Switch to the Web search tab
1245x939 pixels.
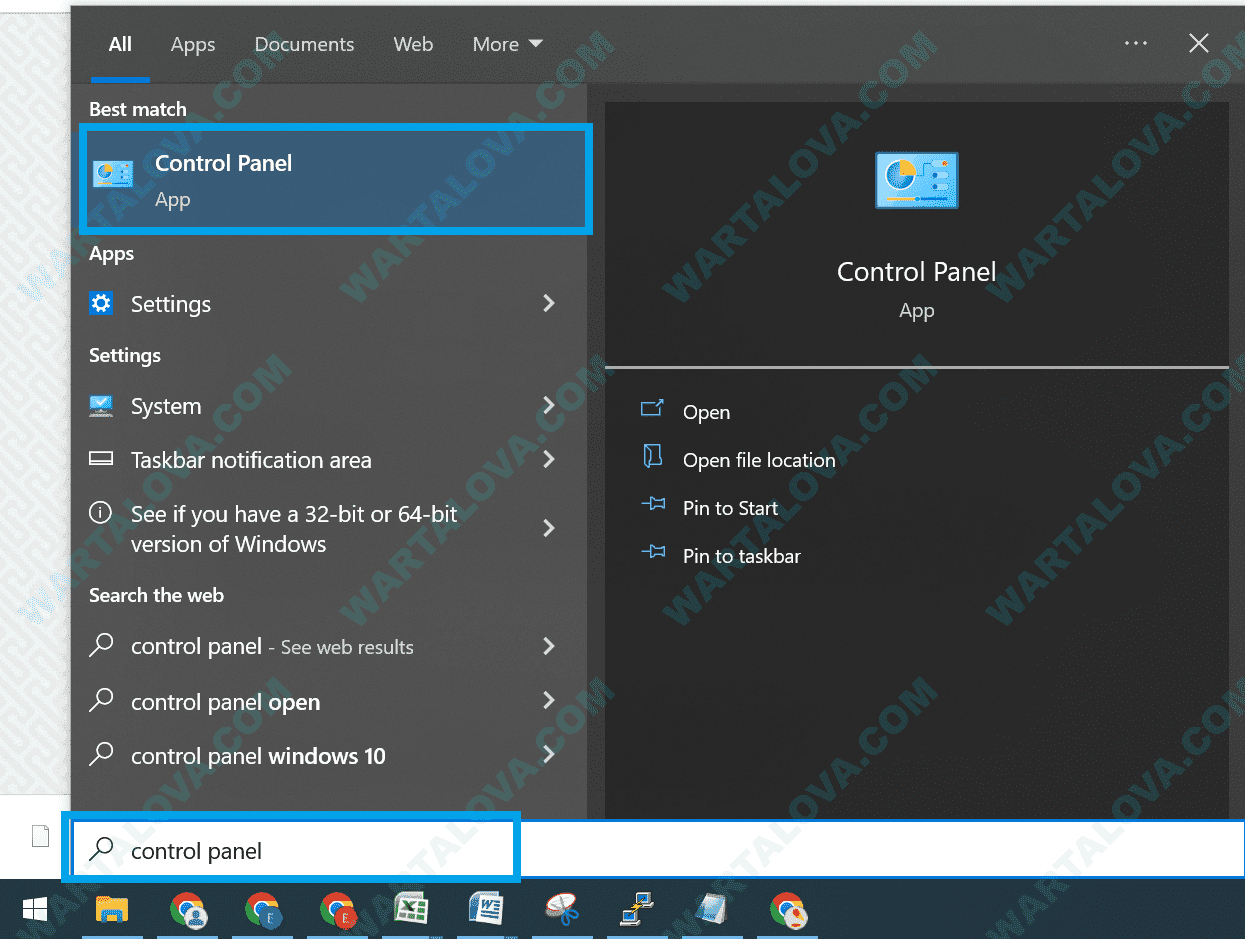tap(413, 44)
